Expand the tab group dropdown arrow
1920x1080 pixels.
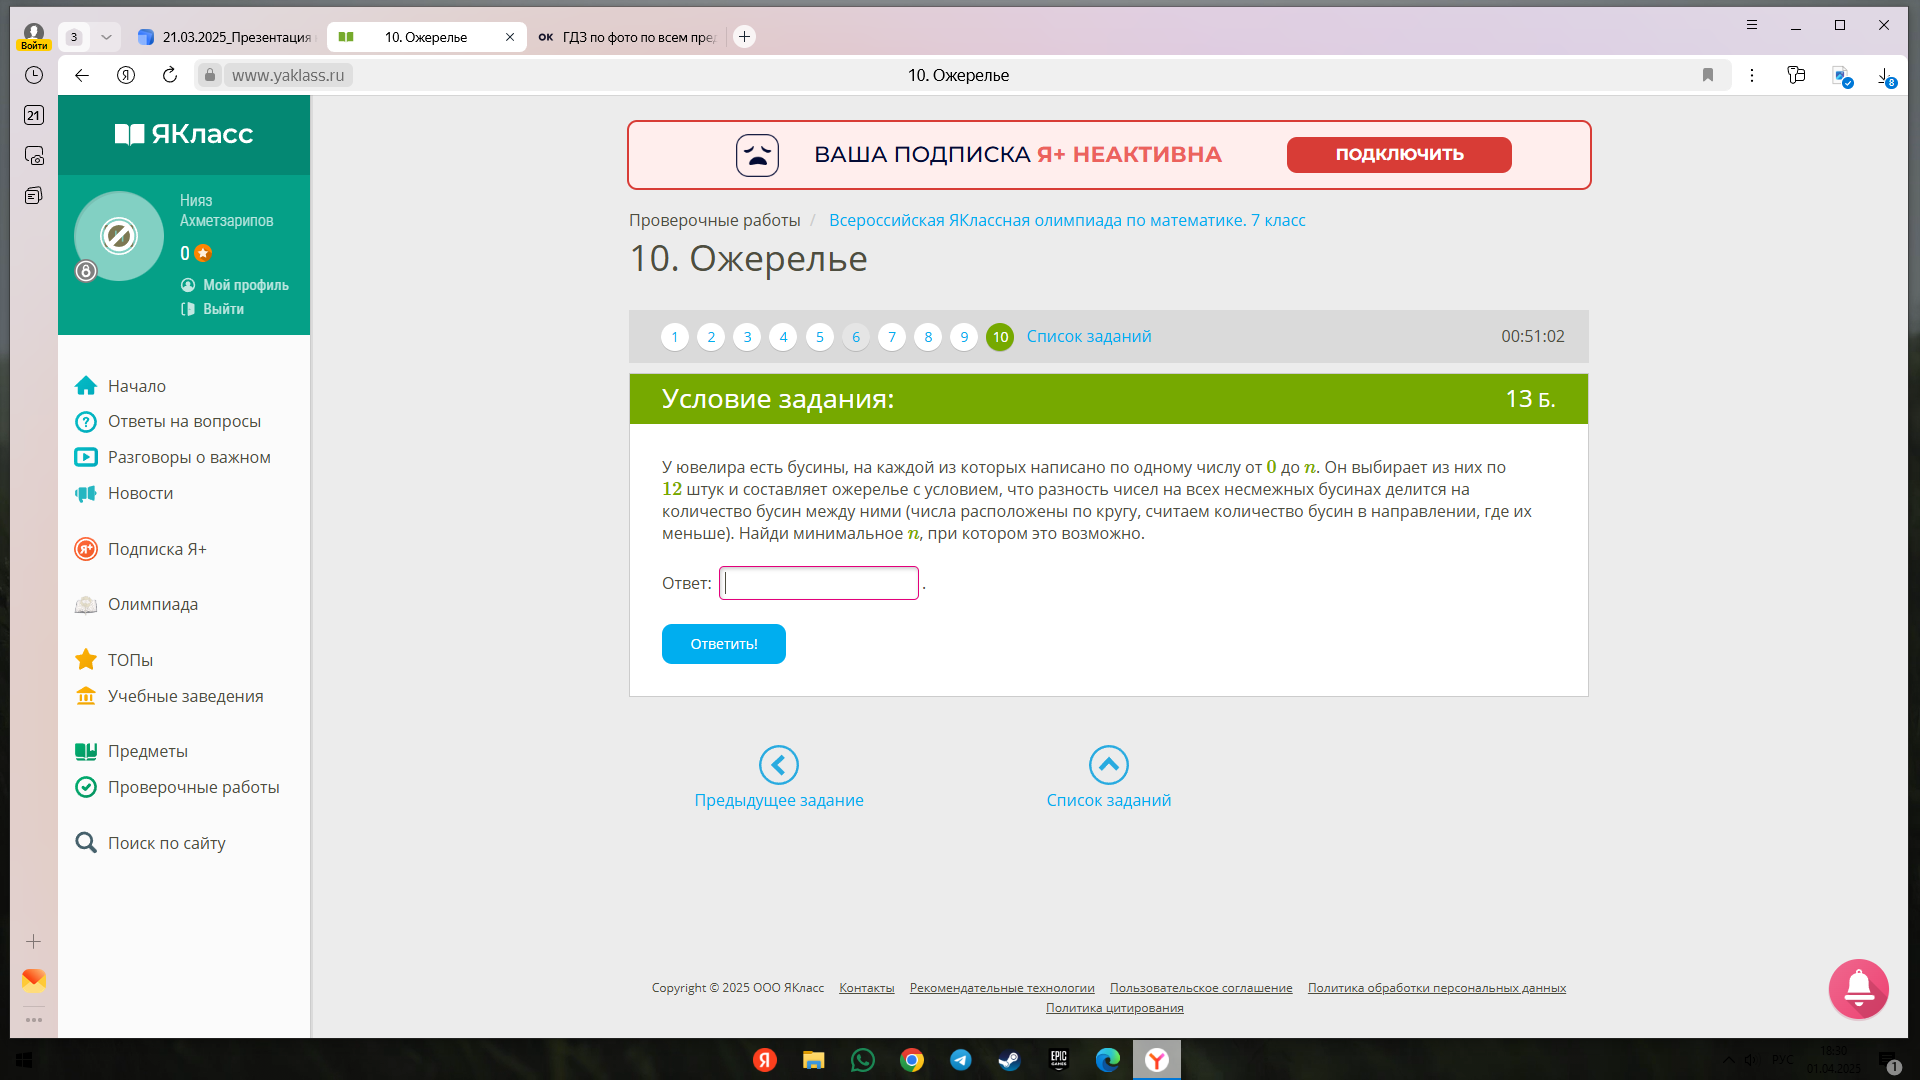106,37
